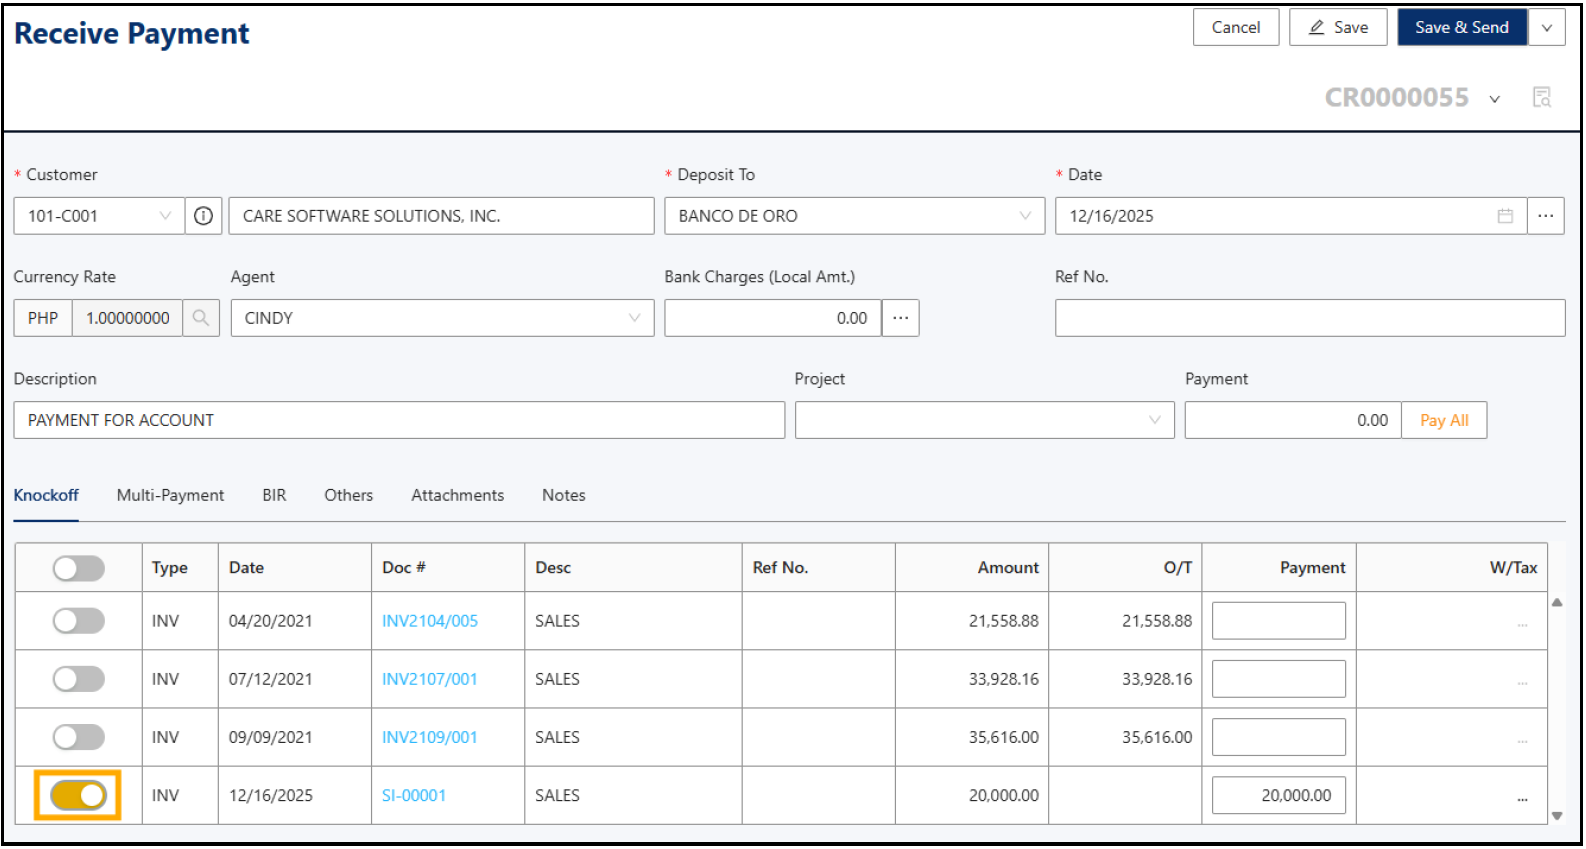The height and width of the screenshot is (849, 1586).
Task: Click the ellipsis button next to Date
Action: point(1546,216)
